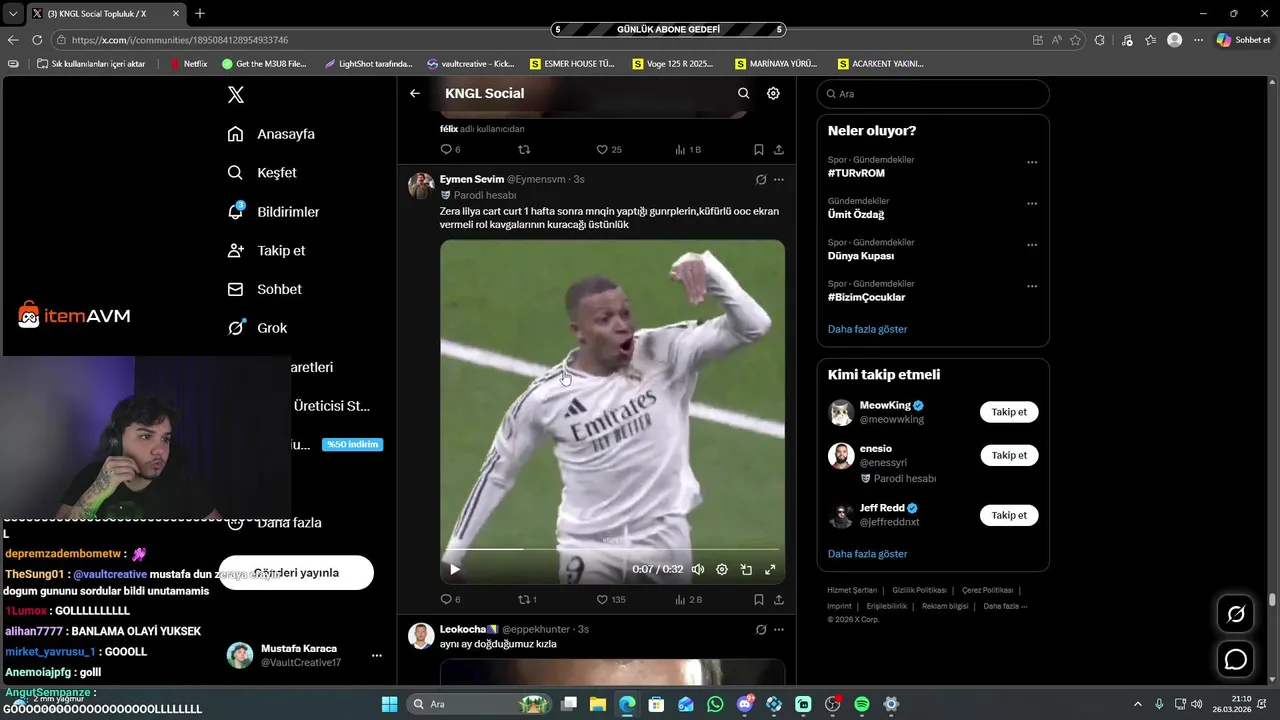Follow Jeff Redd with Takip et

click(x=1009, y=515)
